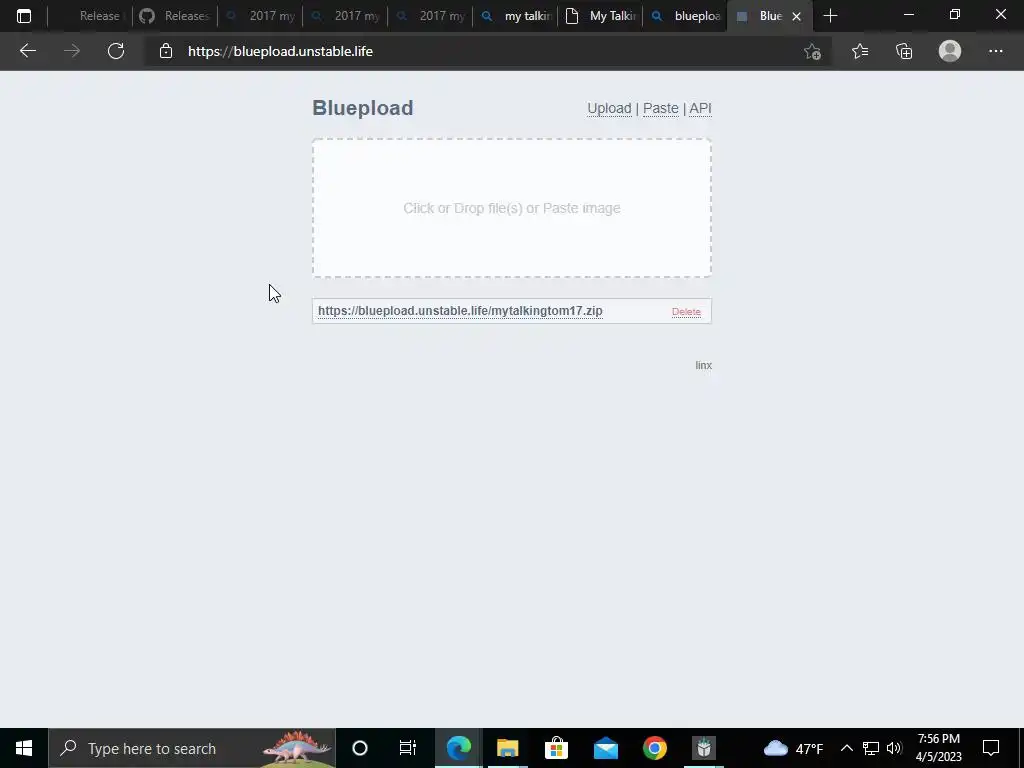The width and height of the screenshot is (1024, 768).
Task: Open the volume speaker tray icon
Action: coord(894,748)
